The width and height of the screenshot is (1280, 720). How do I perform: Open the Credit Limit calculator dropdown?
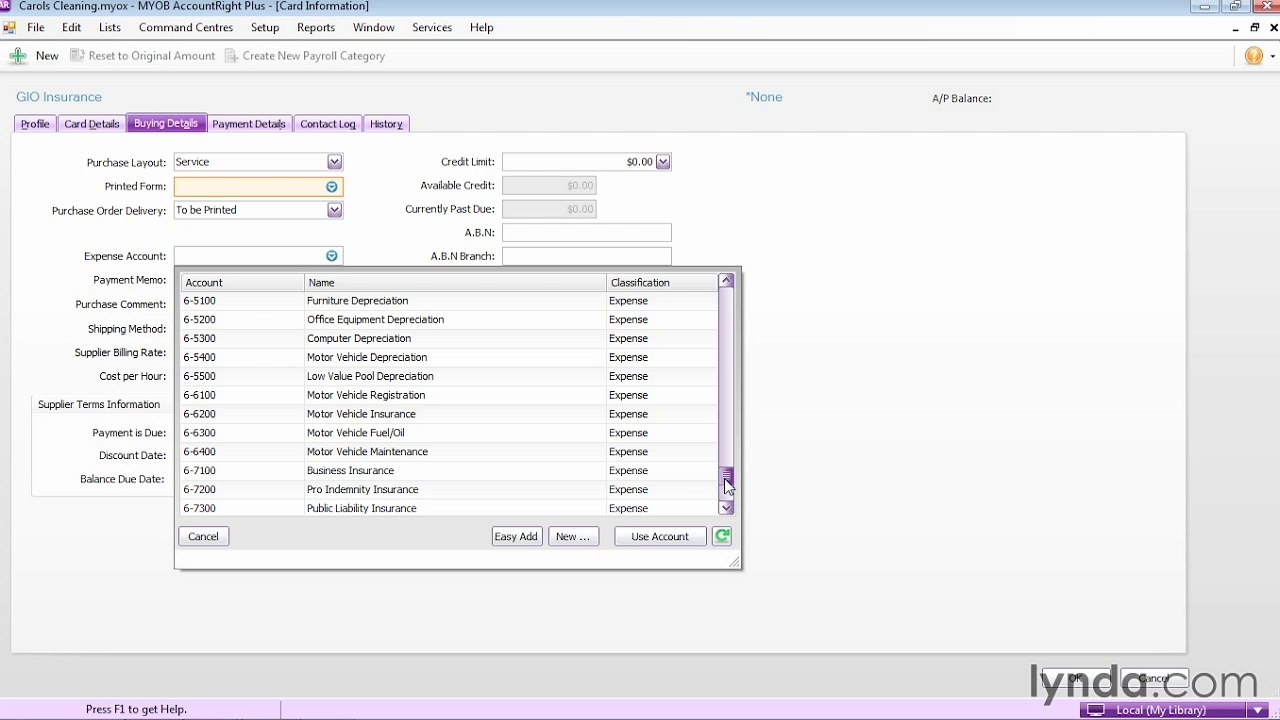click(x=663, y=162)
